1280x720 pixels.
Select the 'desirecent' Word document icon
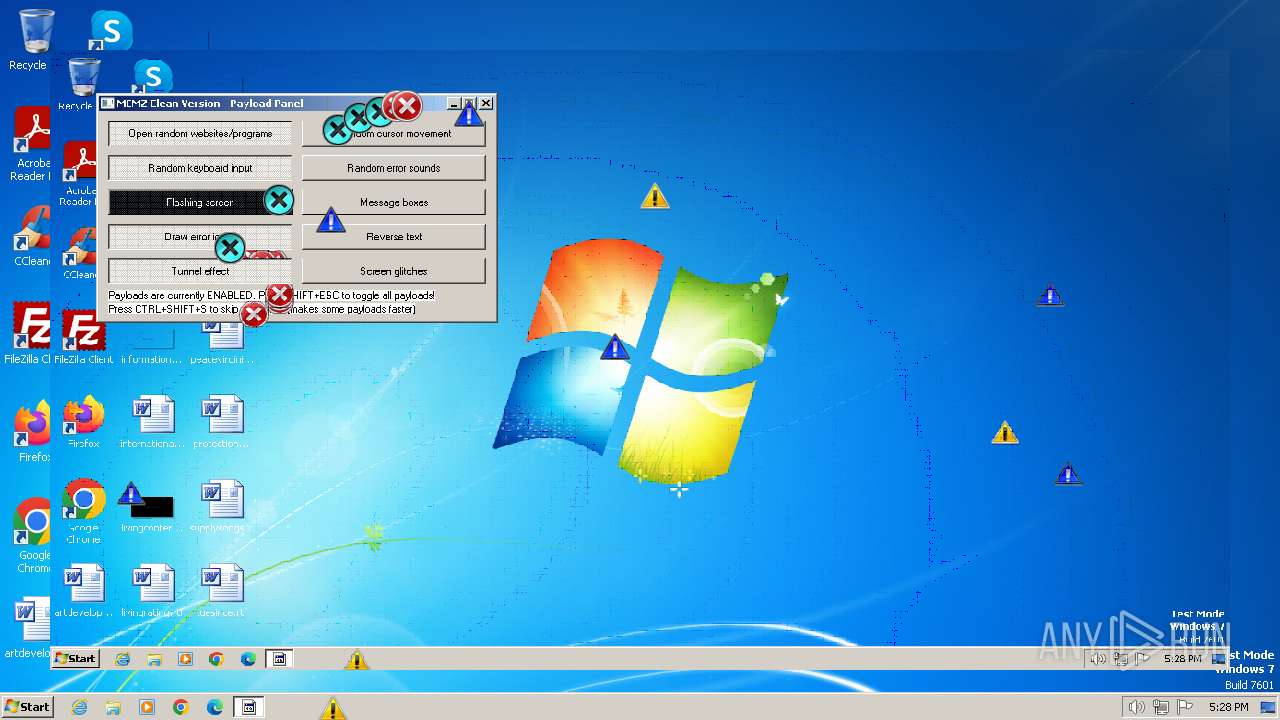point(221,590)
